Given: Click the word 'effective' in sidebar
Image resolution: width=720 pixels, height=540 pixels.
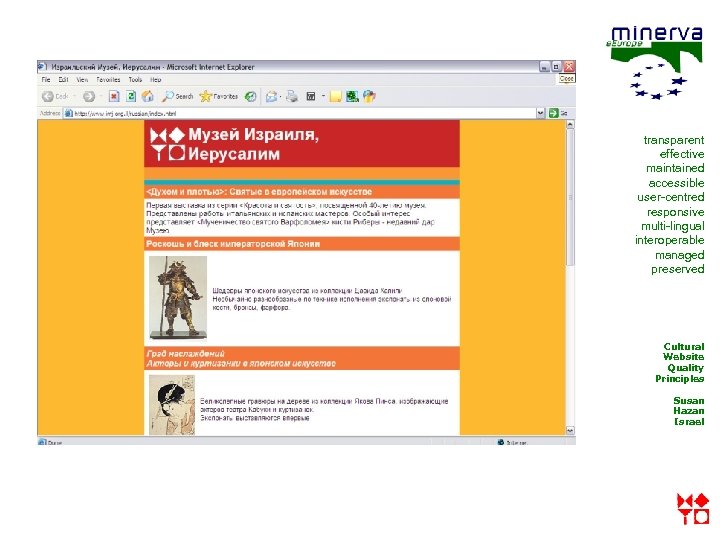Looking at the screenshot, I should point(682,154).
